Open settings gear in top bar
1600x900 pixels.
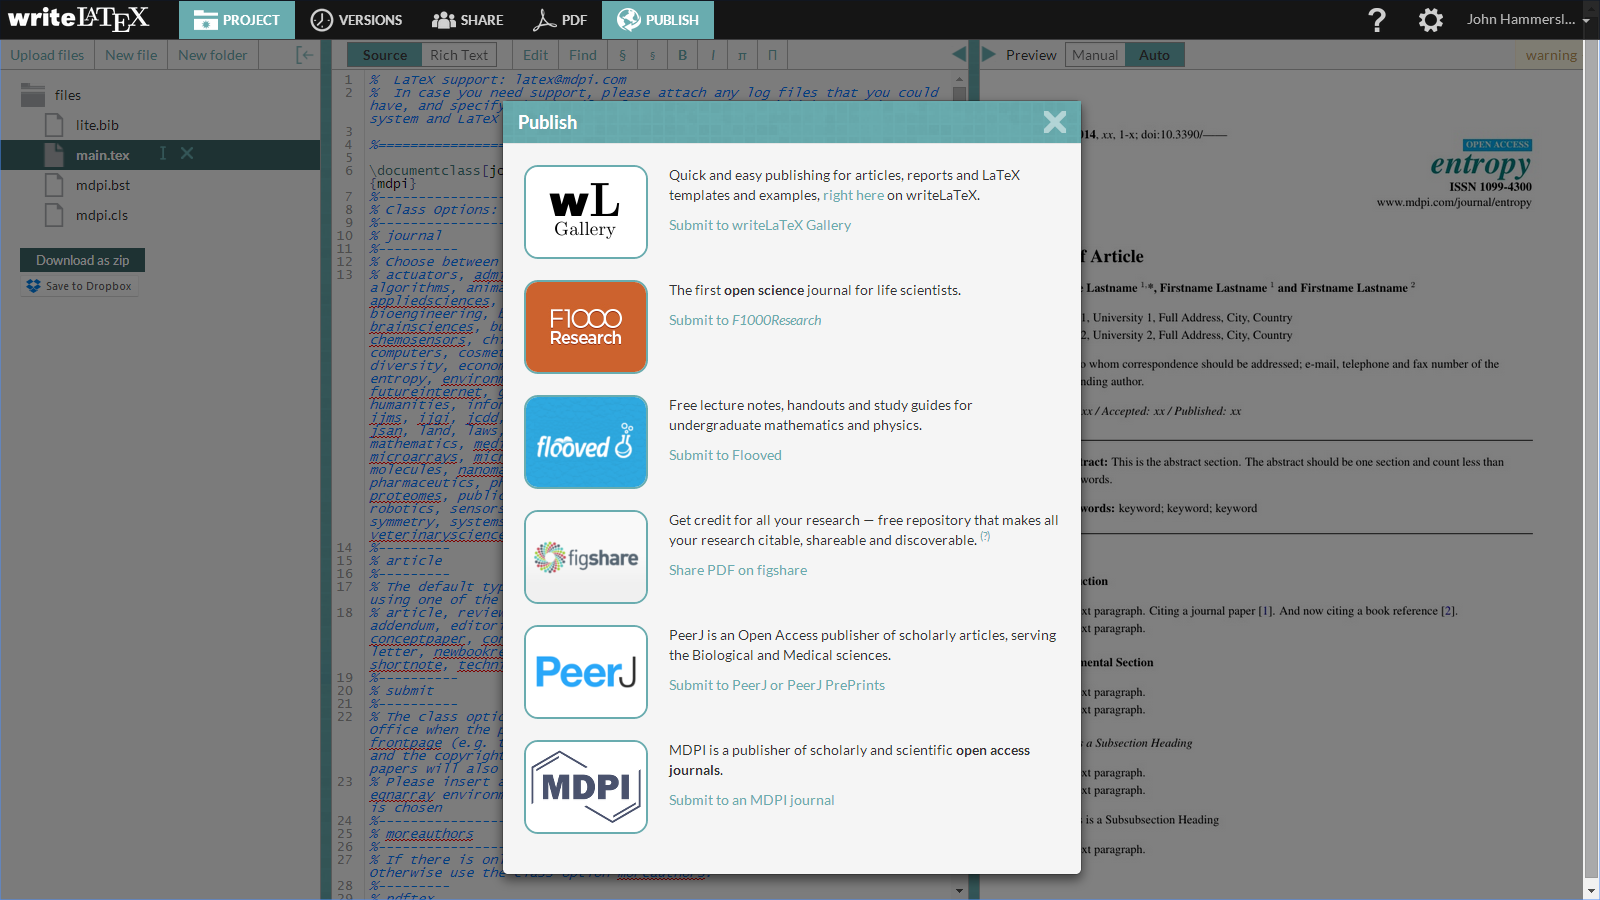coord(1431,20)
